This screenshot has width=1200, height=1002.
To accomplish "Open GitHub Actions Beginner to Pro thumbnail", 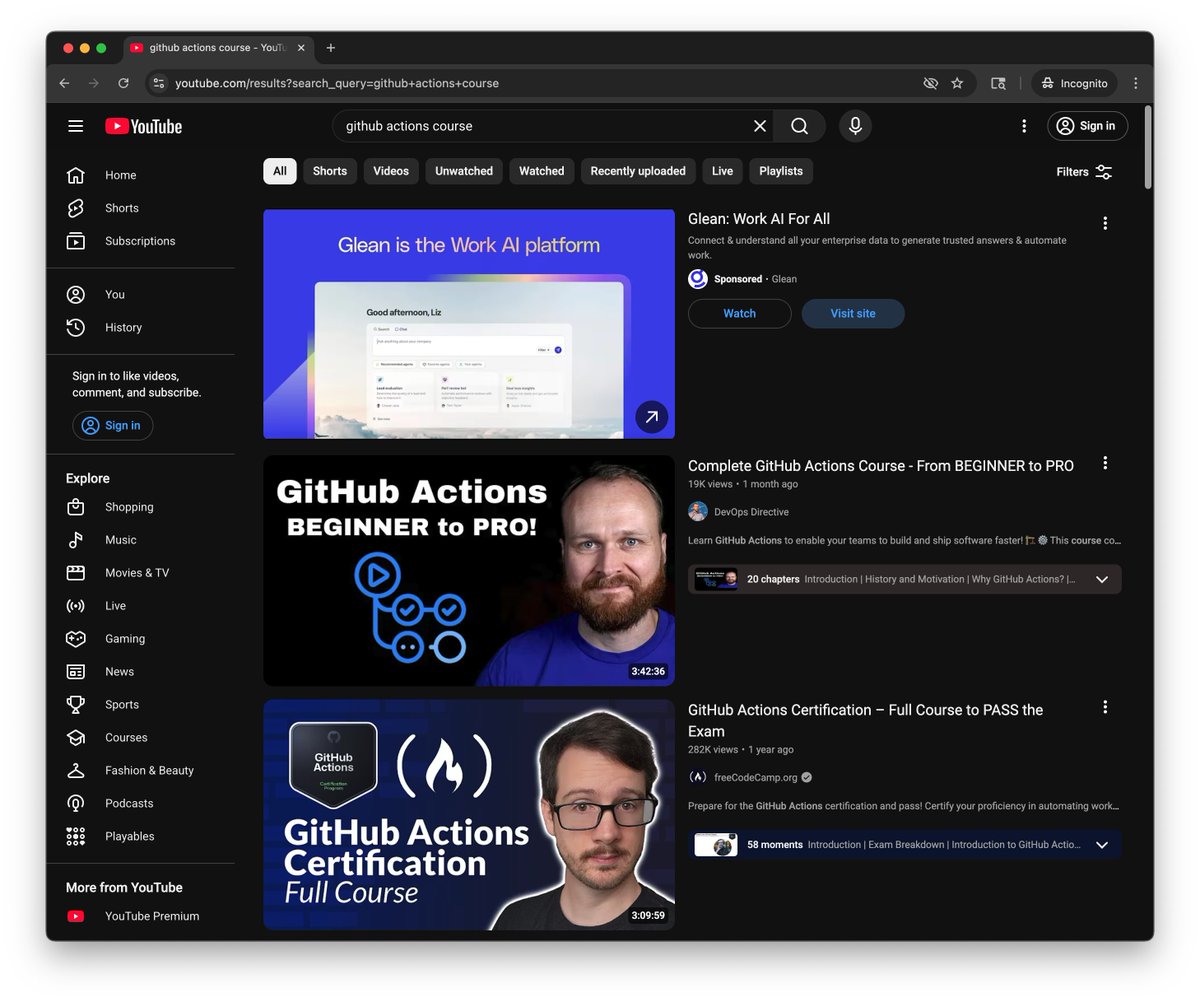I will tap(469, 571).
